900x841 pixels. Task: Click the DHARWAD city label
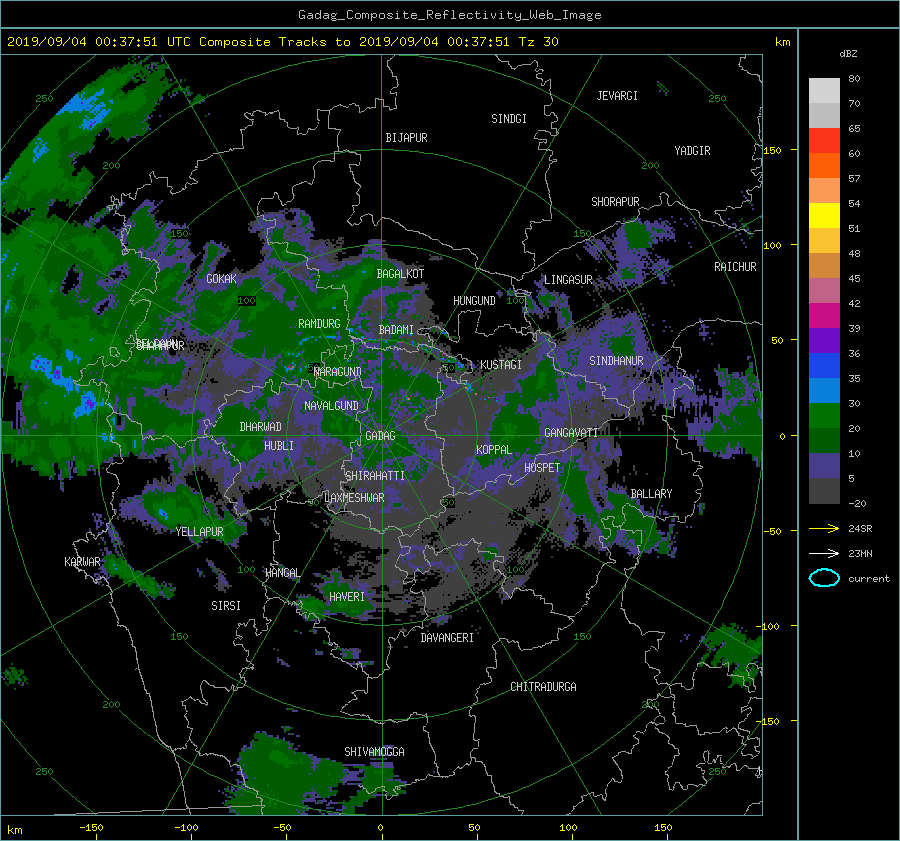(x=260, y=427)
